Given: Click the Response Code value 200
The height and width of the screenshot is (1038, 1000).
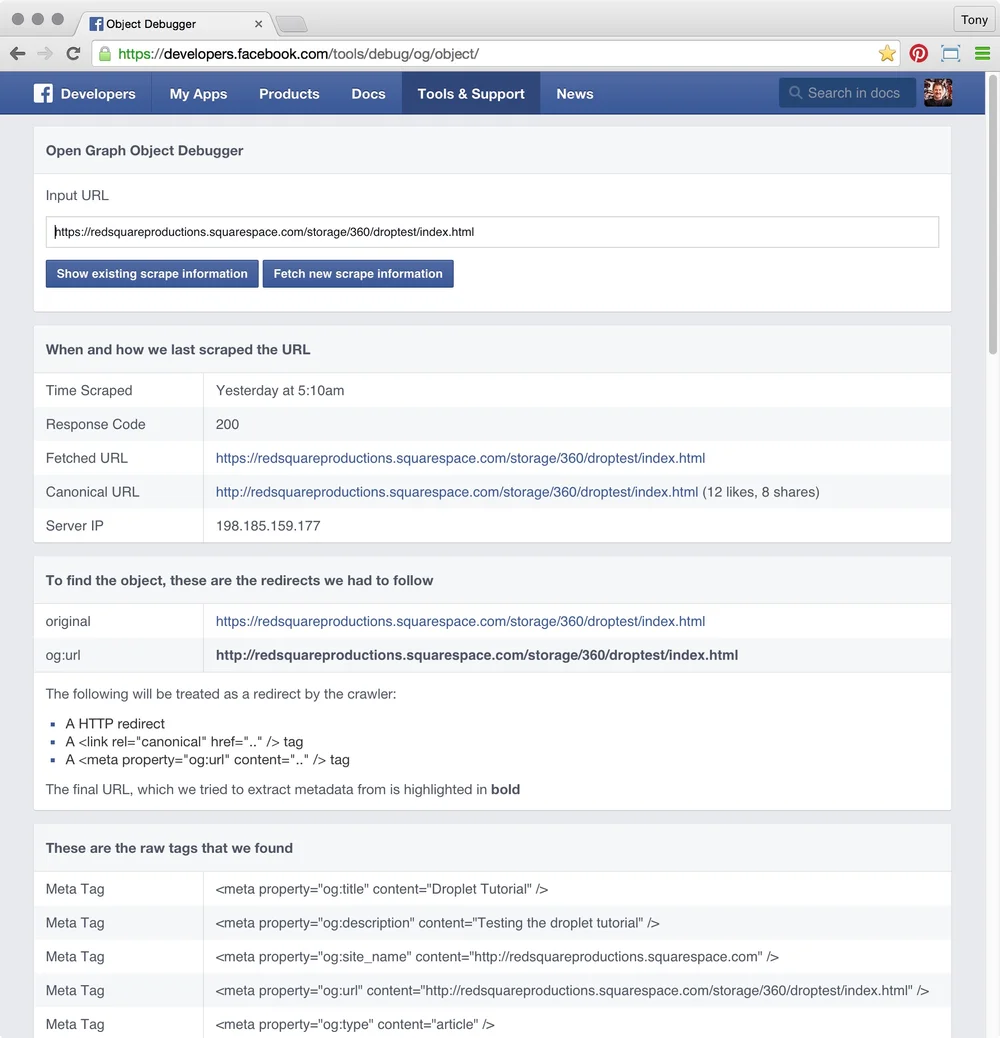Looking at the screenshot, I should point(227,424).
